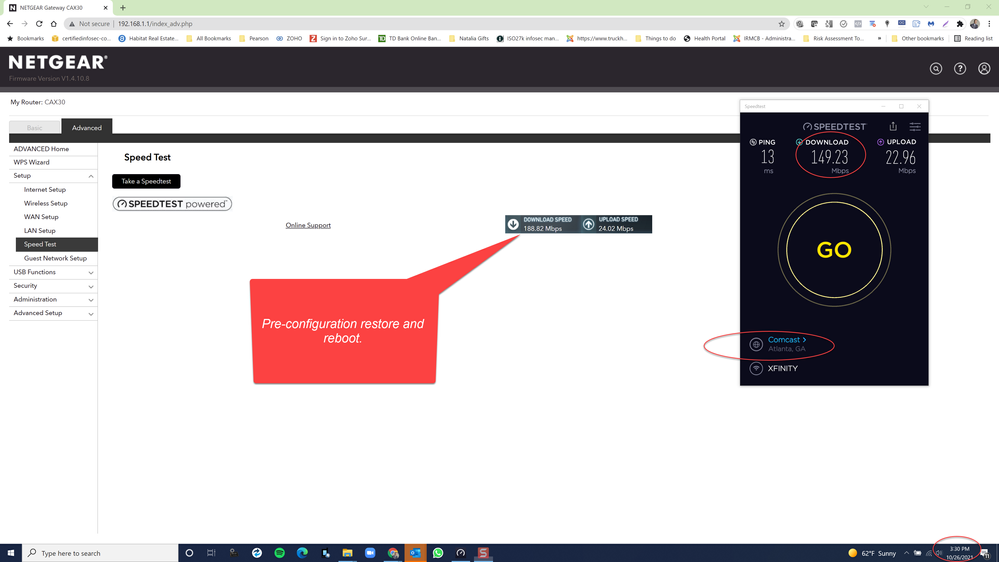Collapse the Setup section
The width and height of the screenshot is (999, 562).
pyautogui.click(x=90, y=176)
